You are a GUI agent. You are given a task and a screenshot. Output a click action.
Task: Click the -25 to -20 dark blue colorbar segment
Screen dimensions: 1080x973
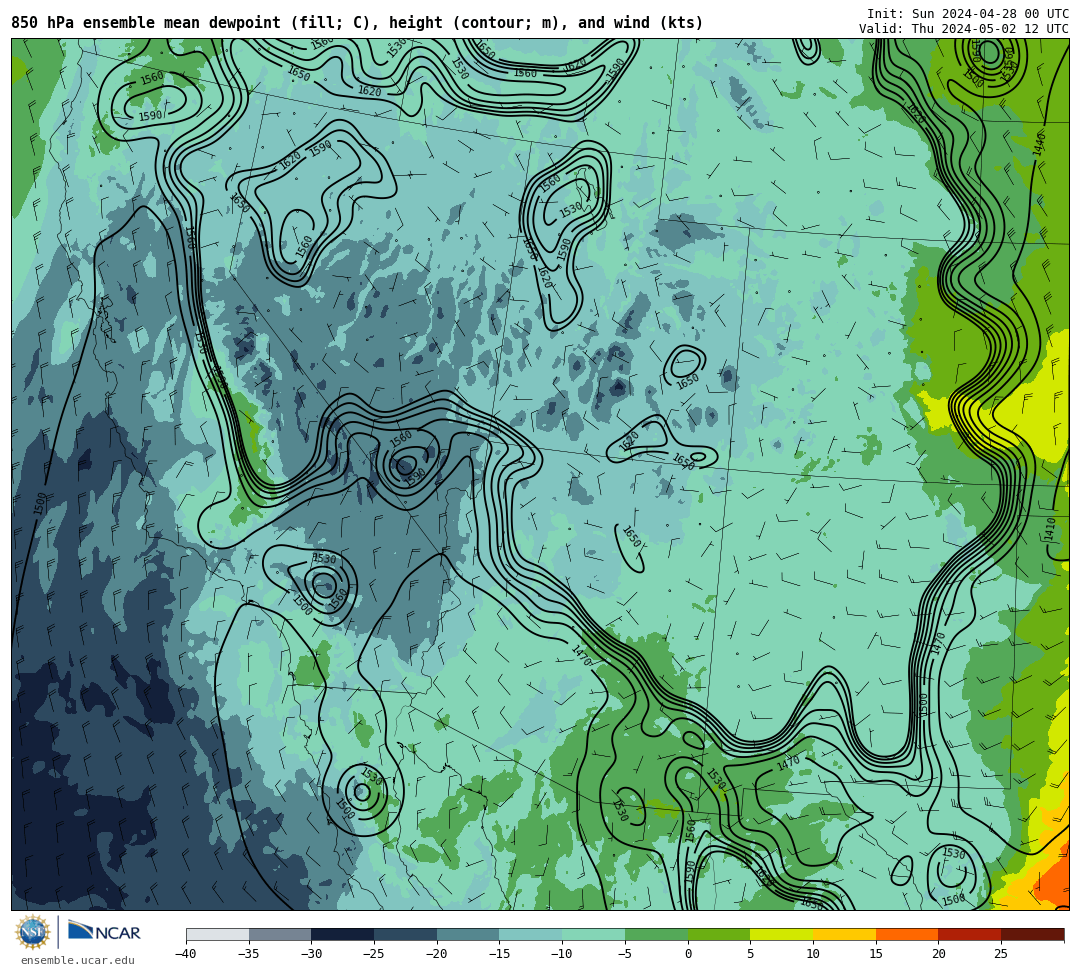(x=406, y=934)
